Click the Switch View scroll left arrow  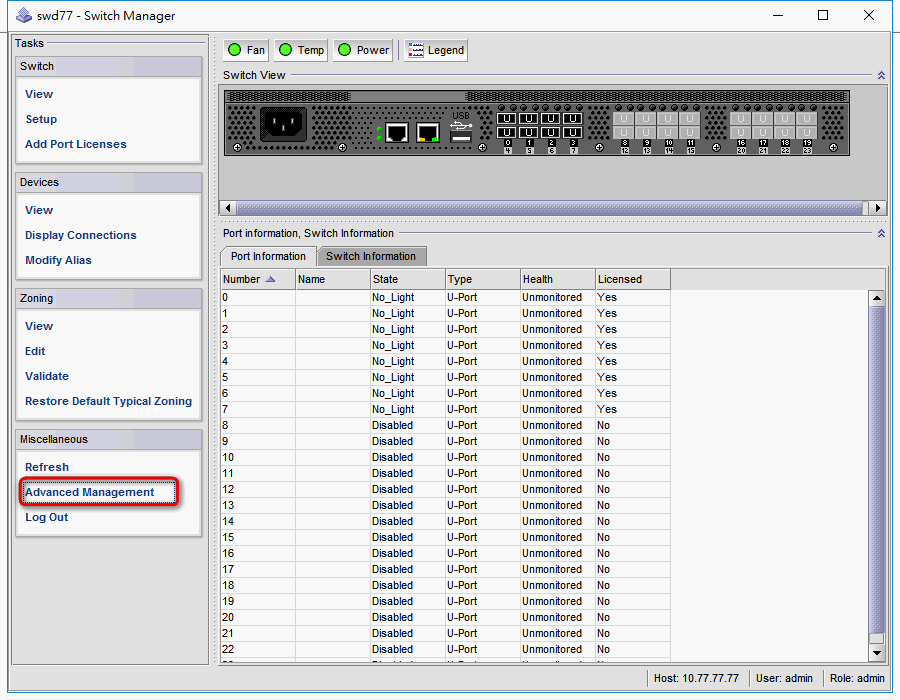(228, 208)
